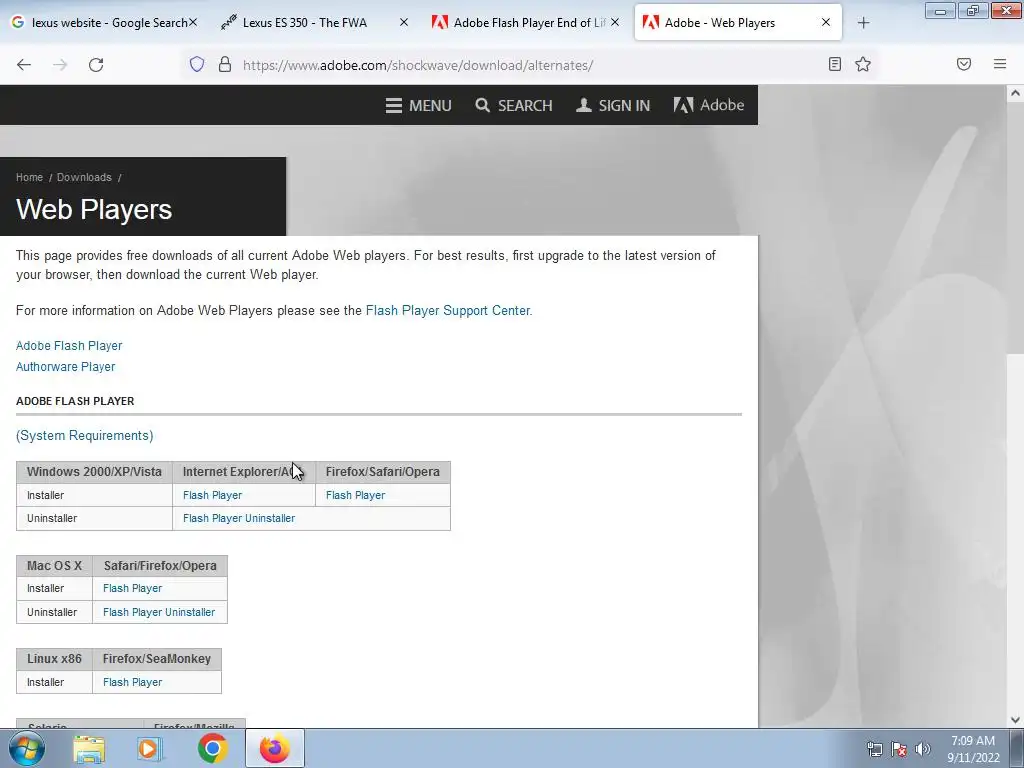Viewport: 1024px width, 768px height.
Task: Go back using browser back arrow
Action: (24, 65)
